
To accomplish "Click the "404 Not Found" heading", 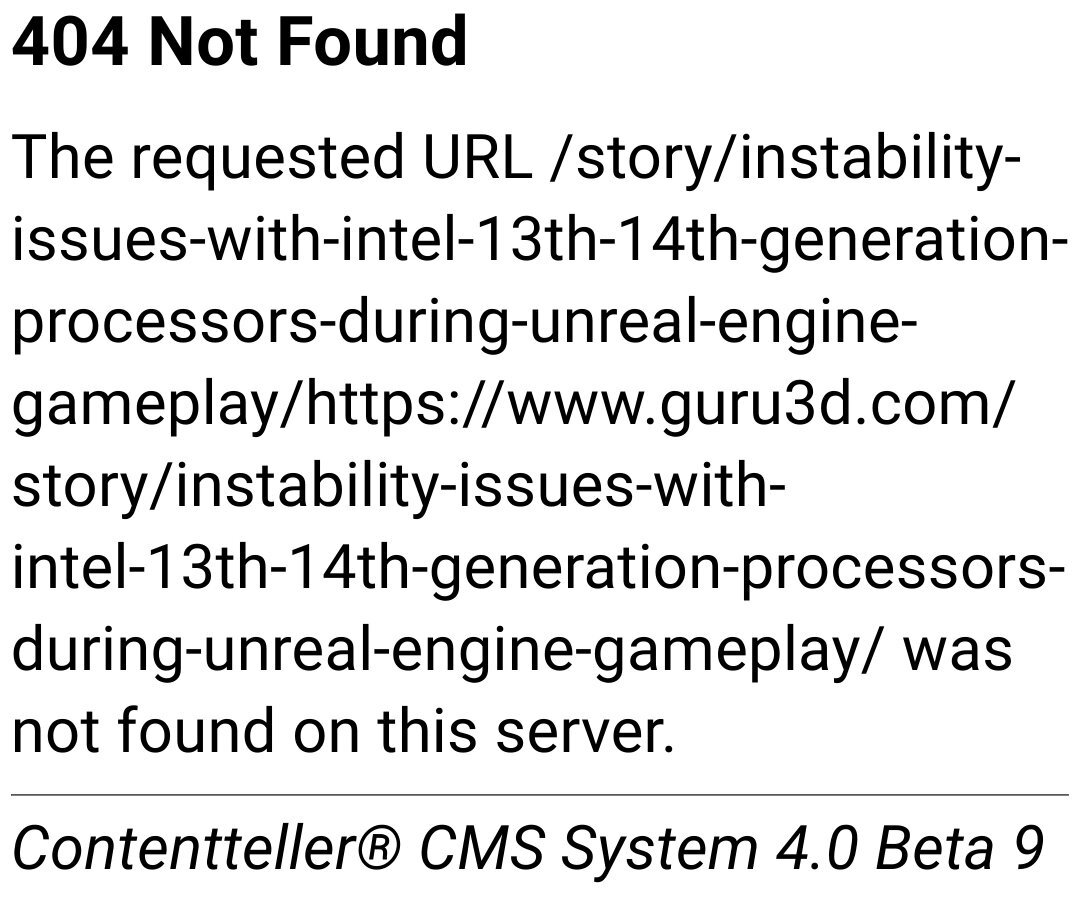I will click(240, 42).
